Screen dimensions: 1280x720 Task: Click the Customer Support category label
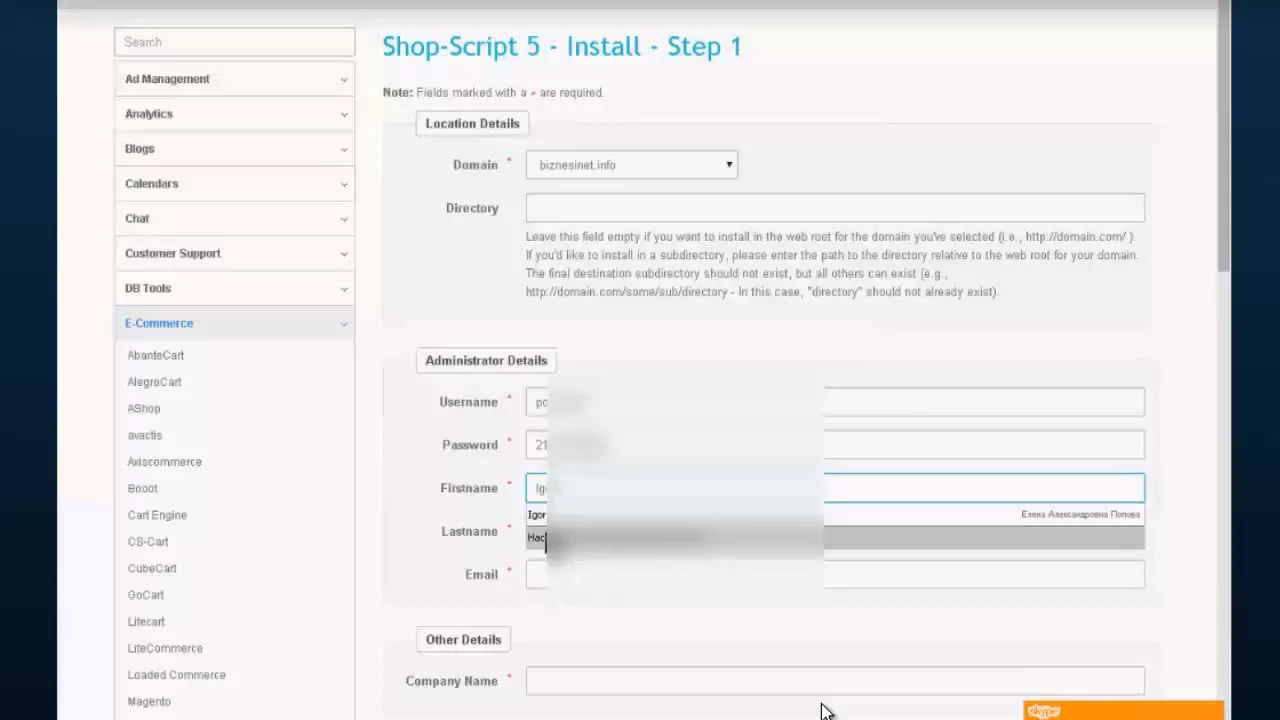(x=173, y=254)
